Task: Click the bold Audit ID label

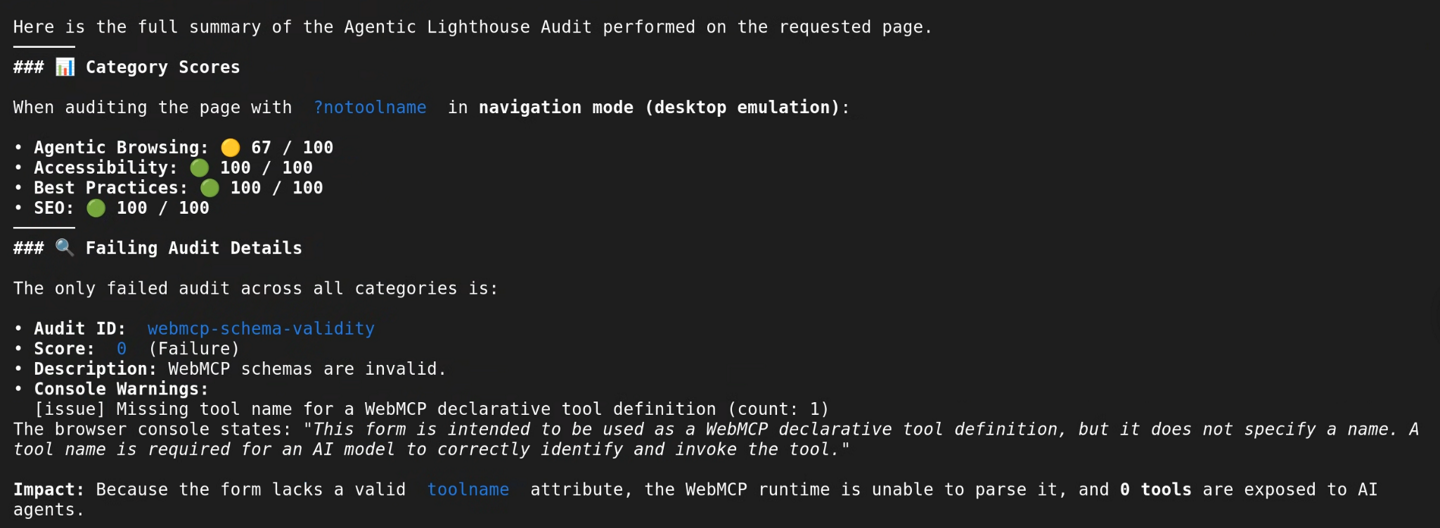Action: 81,328
